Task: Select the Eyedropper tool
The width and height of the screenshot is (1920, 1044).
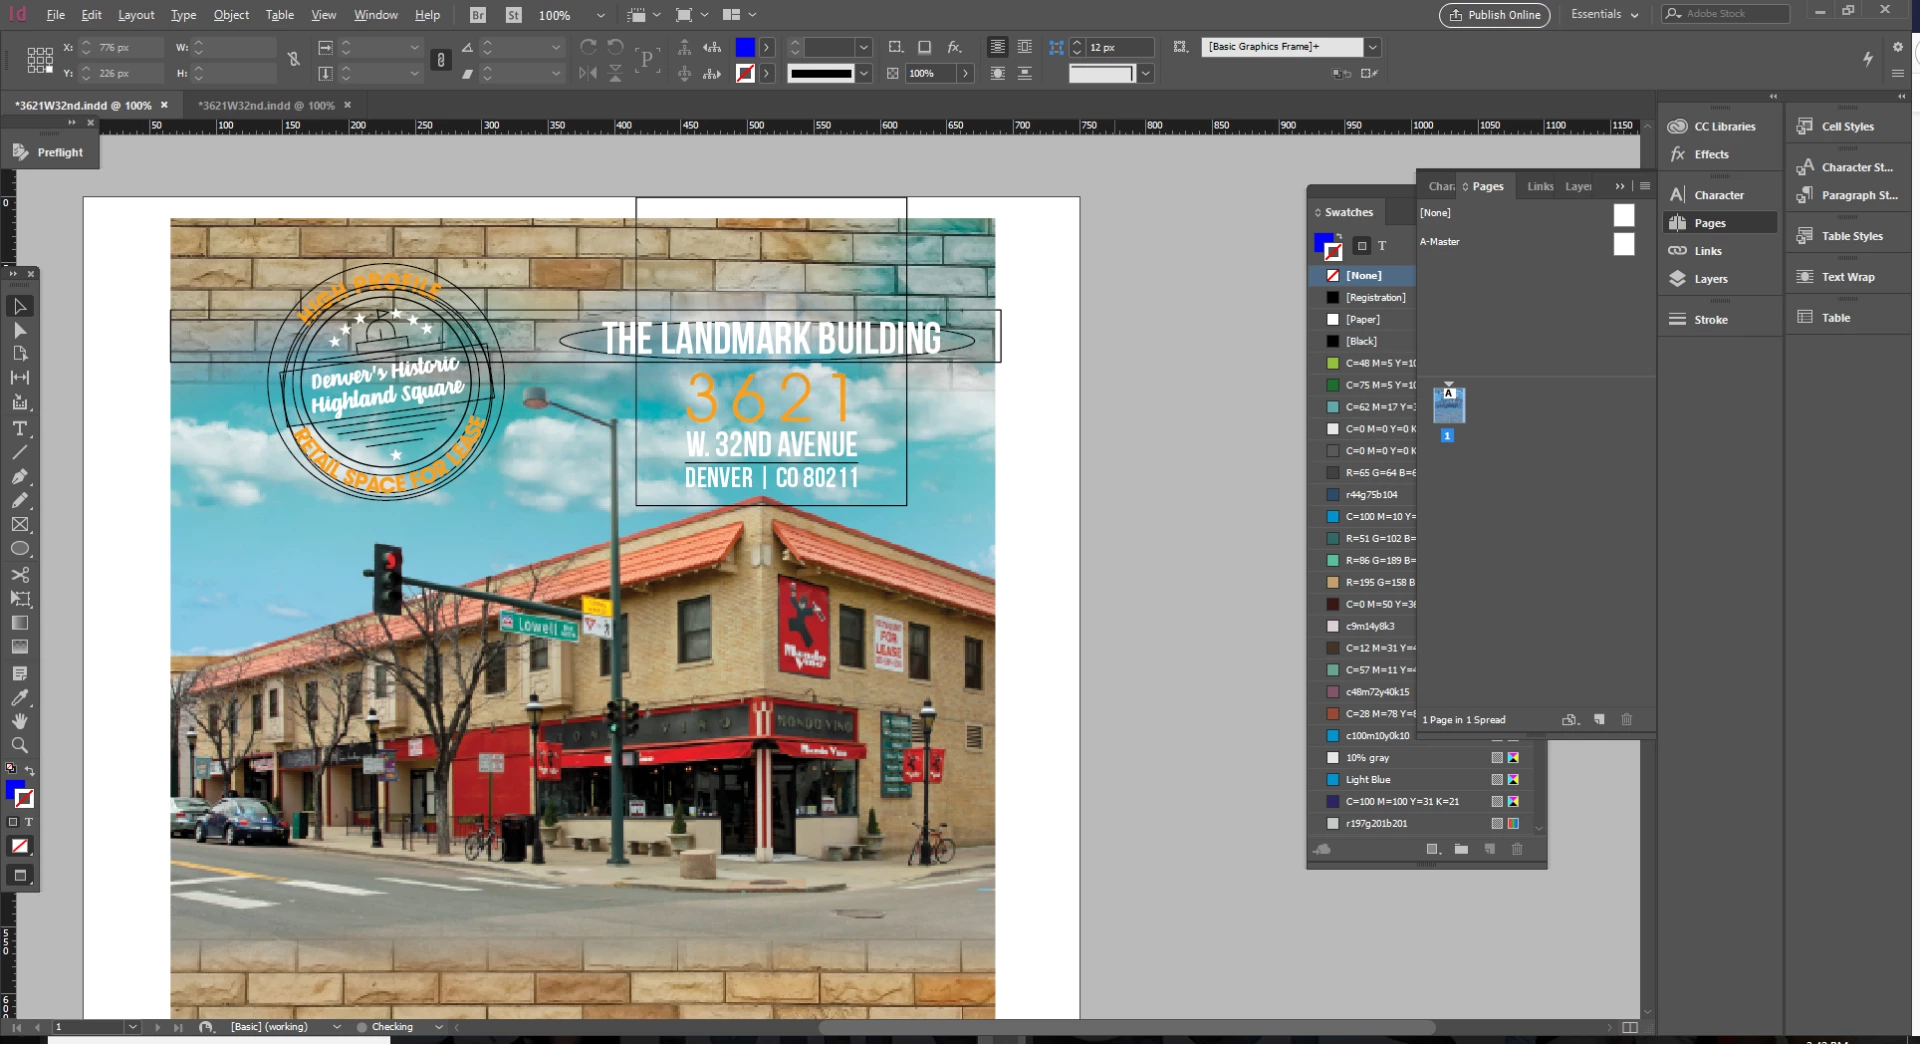Action: tap(20, 698)
